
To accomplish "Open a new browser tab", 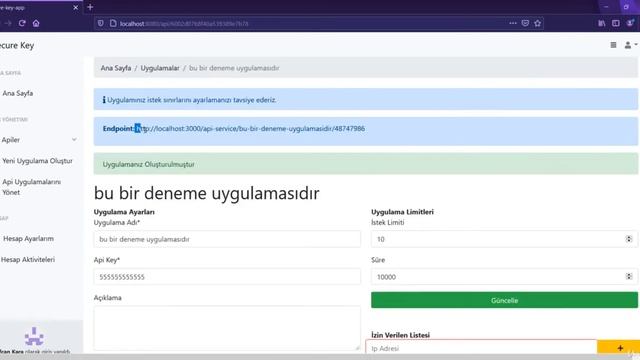I will tap(90, 7).
